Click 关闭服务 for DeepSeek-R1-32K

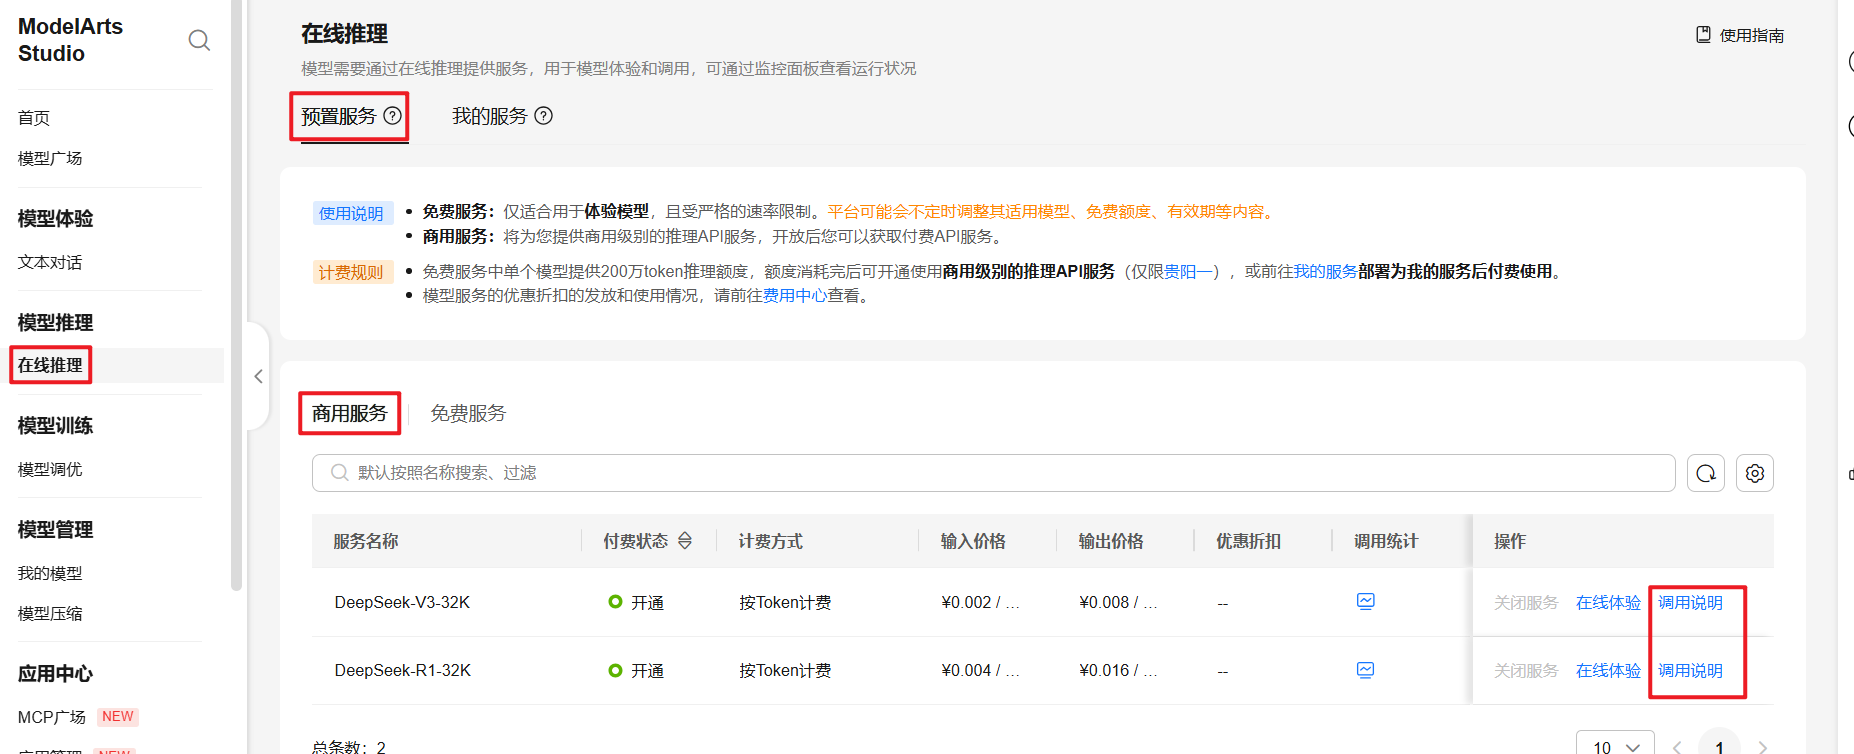[1526, 670]
